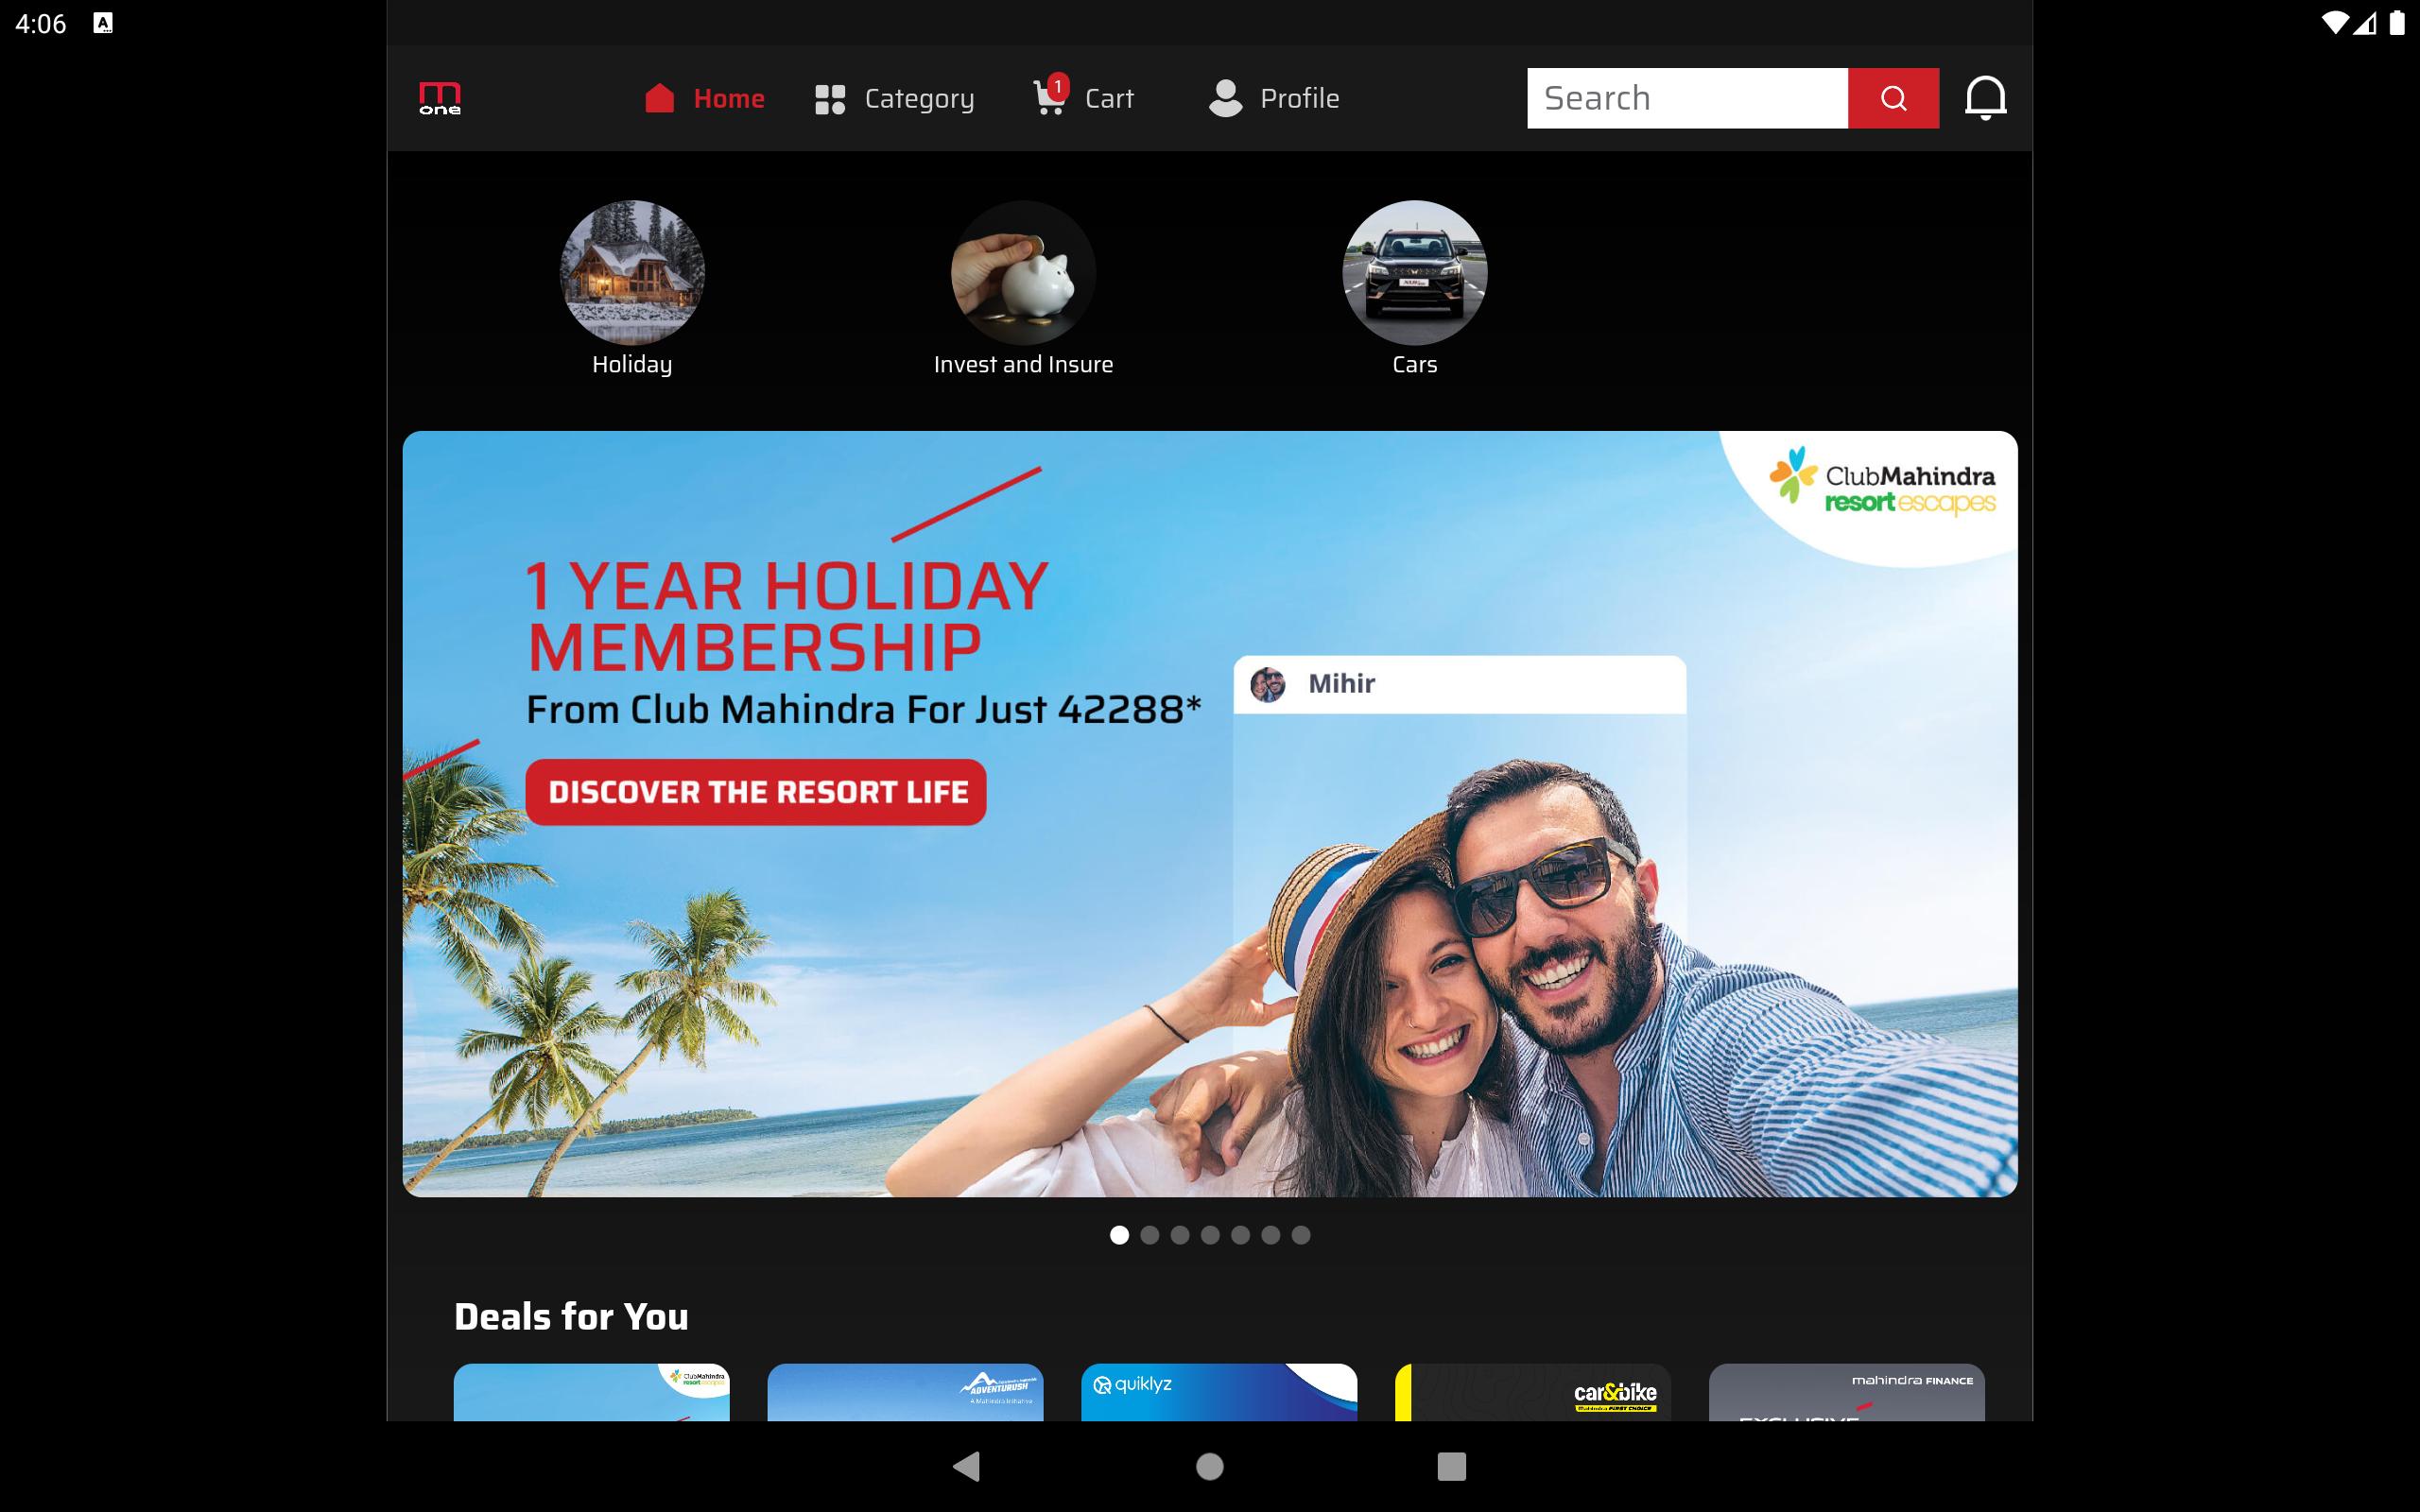
Task: Select the Holiday category circle image
Action: click(632, 272)
